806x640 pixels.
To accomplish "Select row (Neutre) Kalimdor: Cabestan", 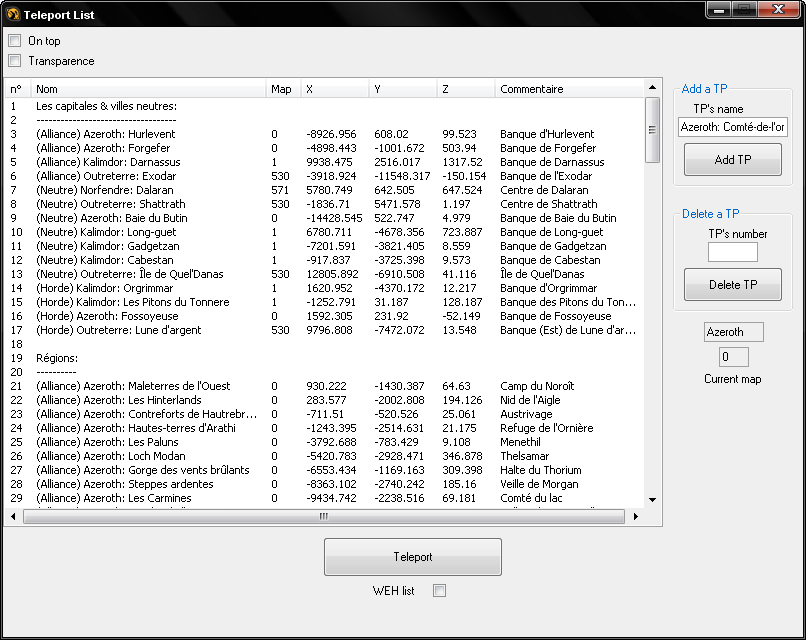I will pyautogui.click(x=324, y=260).
